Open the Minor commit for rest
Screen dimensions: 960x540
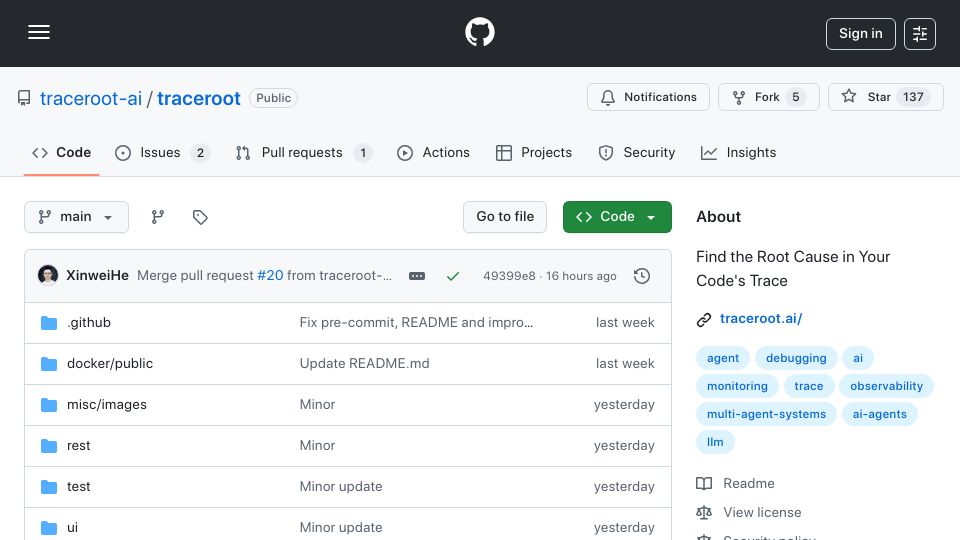tap(317, 446)
